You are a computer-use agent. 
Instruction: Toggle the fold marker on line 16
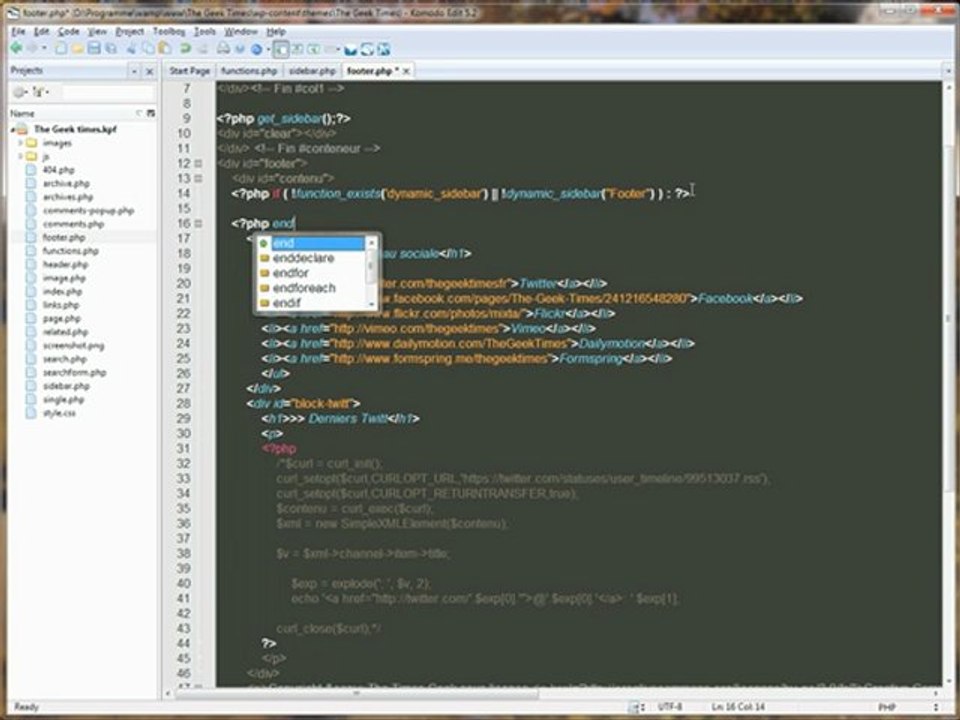pyautogui.click(x=198, y=223)
